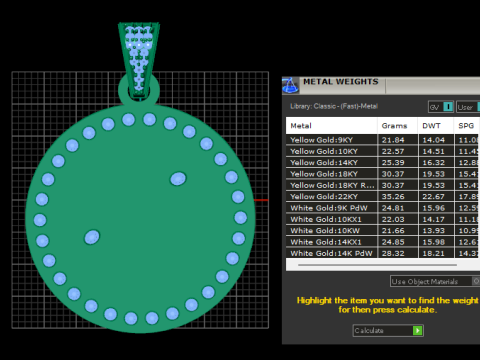The image size is (480, 360).
Task: Click the 14.04 DWT value
Action: 434,140
